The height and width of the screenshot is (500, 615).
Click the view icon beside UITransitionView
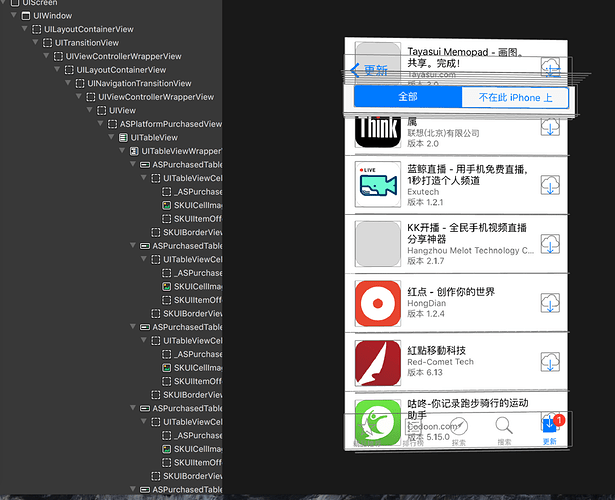point(47,43)
